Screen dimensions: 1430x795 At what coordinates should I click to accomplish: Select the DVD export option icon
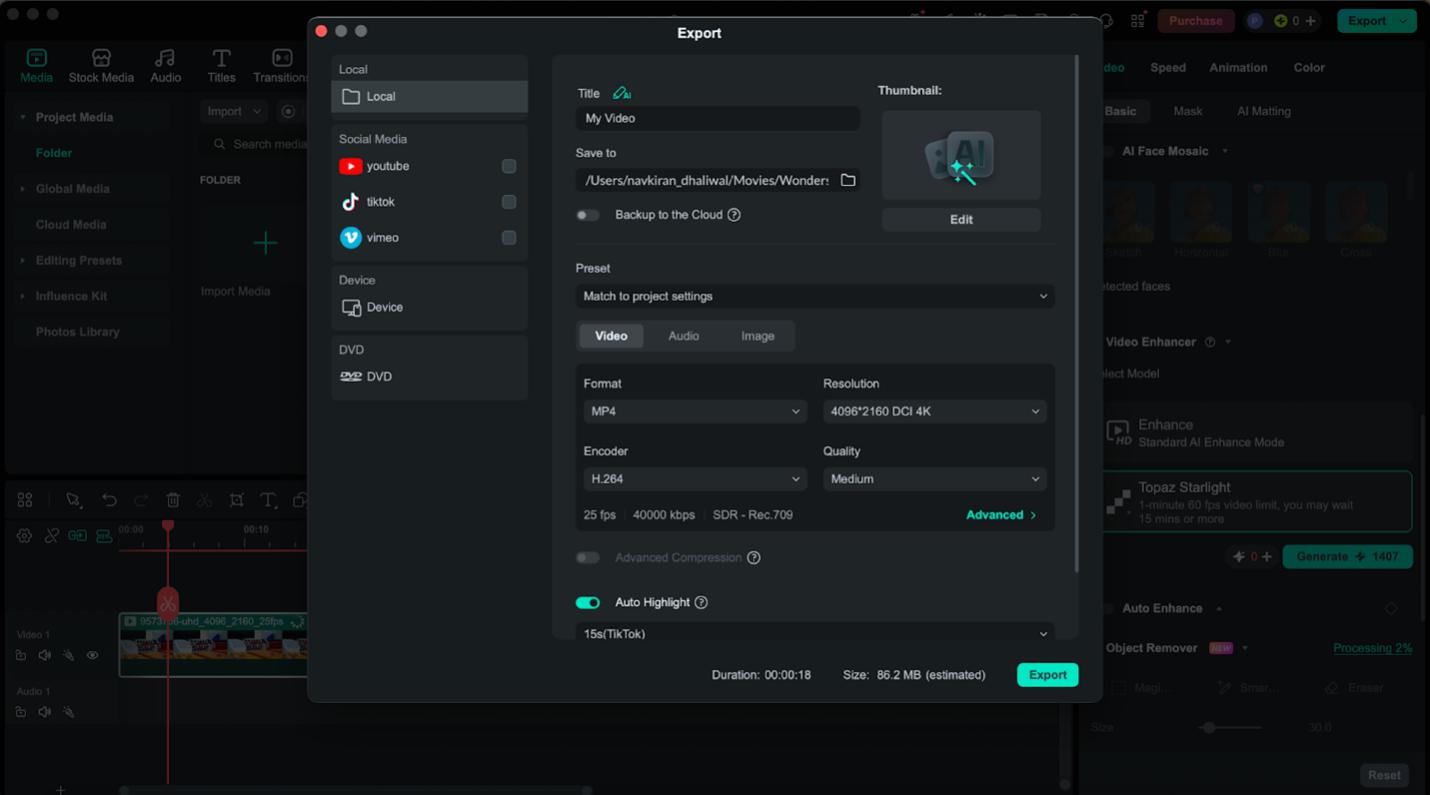pos(351,377)
